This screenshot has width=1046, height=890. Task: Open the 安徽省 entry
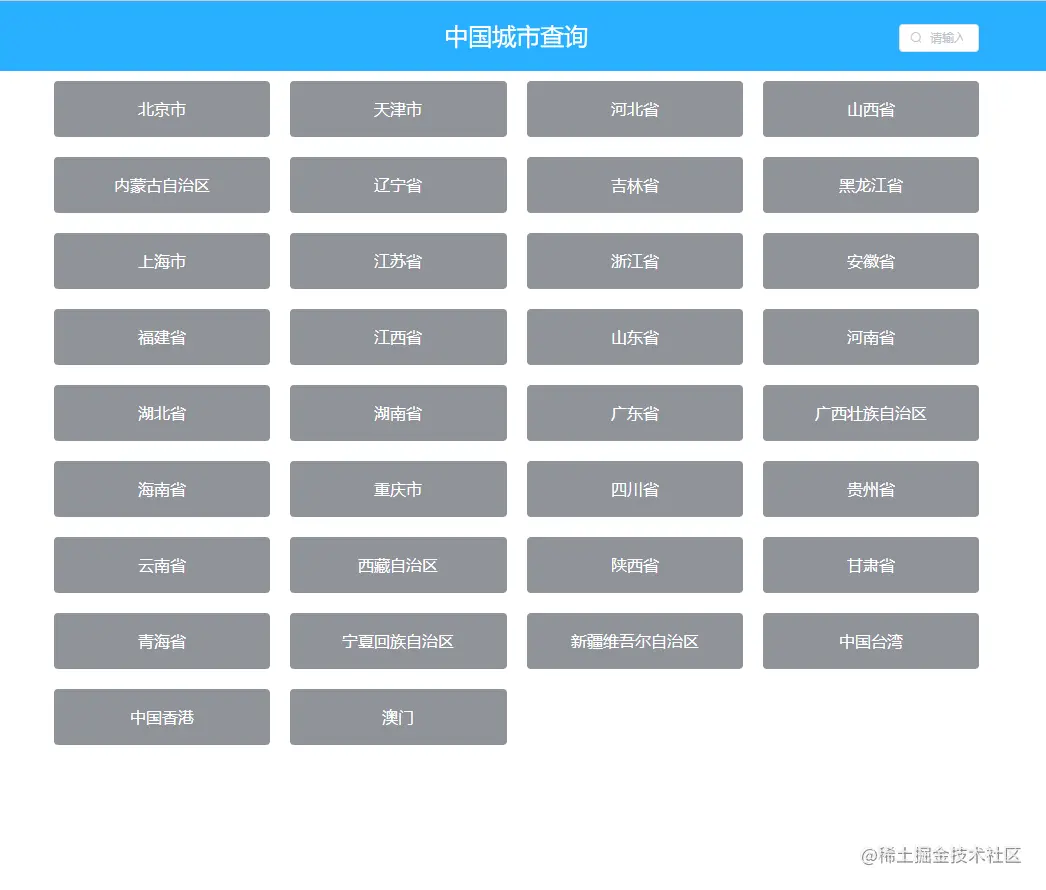pyautogui.click(x=871, y=262)
